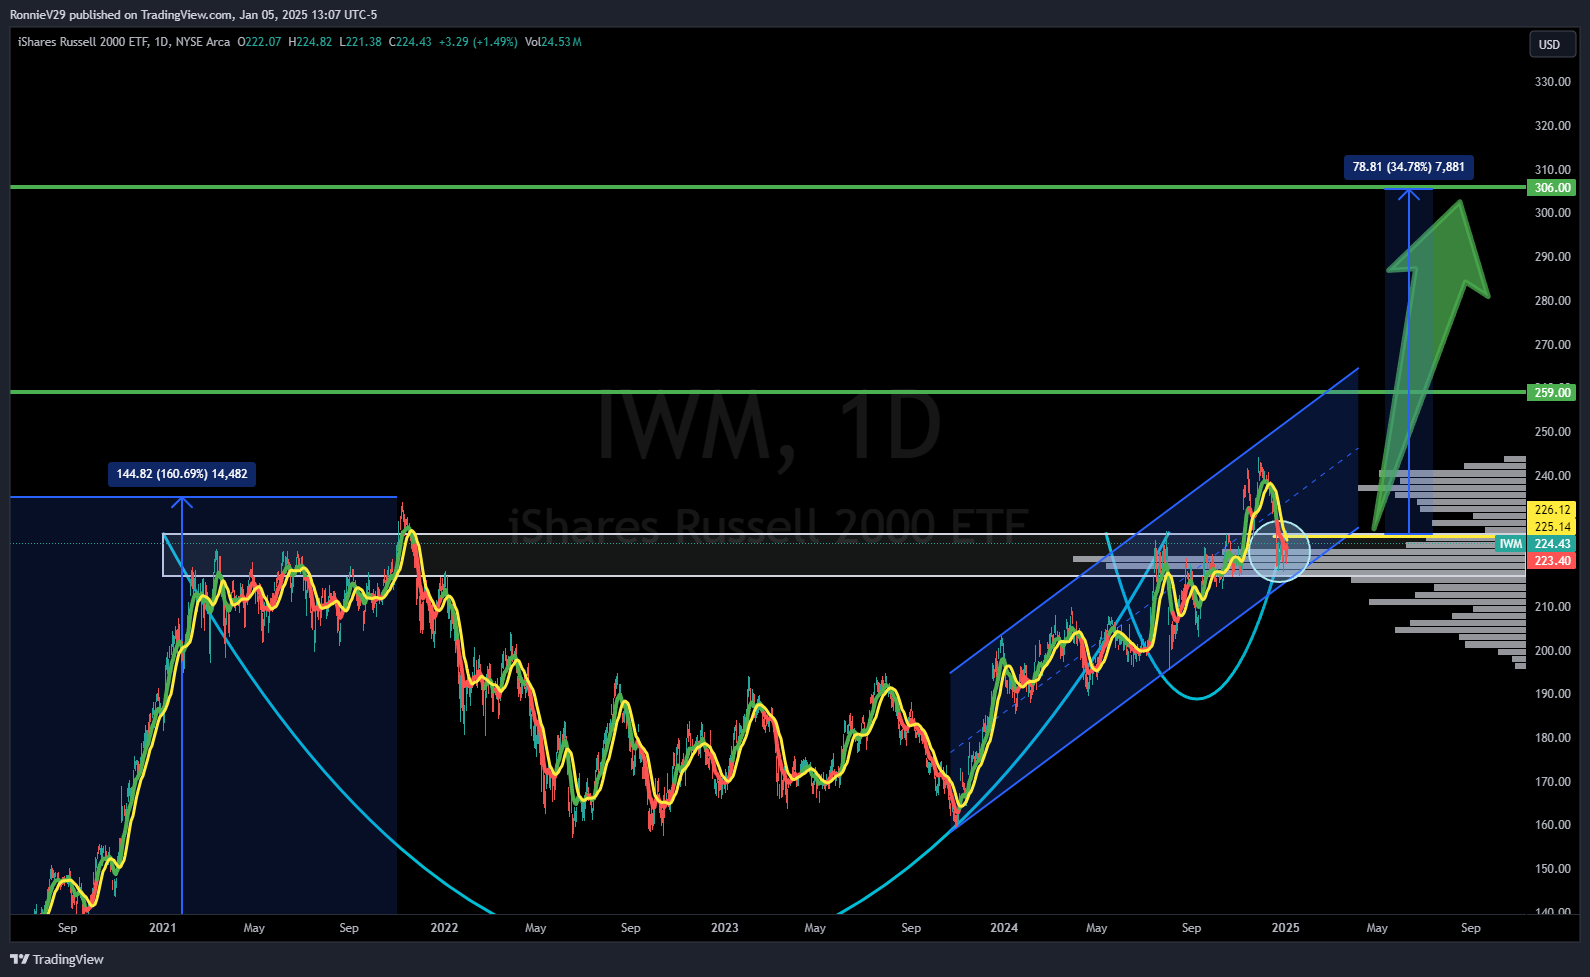The width and height of the screenshot is (1590, 977).
Task: Select the 144.82 (160.69%) measurement label
Action: pyautogui.click(x=182, y=474)
